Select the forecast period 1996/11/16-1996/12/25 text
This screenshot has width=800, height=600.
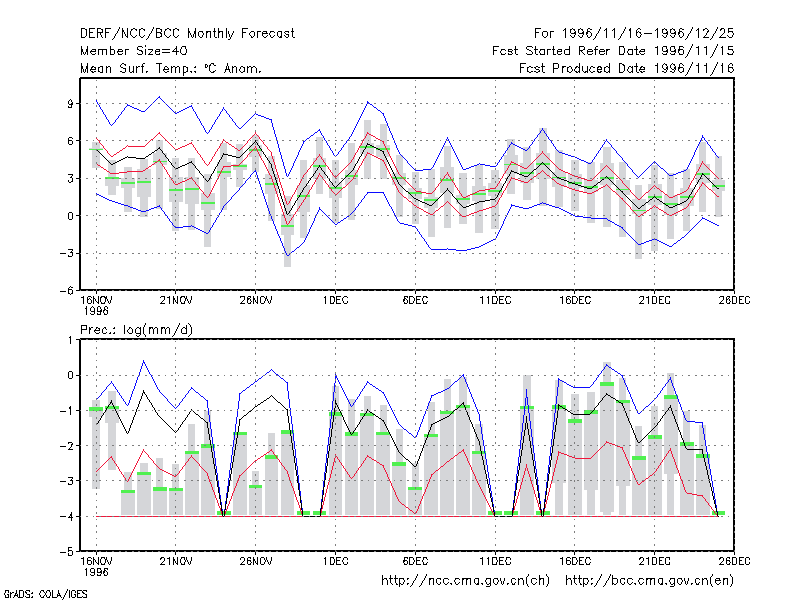pyautogui.click(x=634, y=34)
